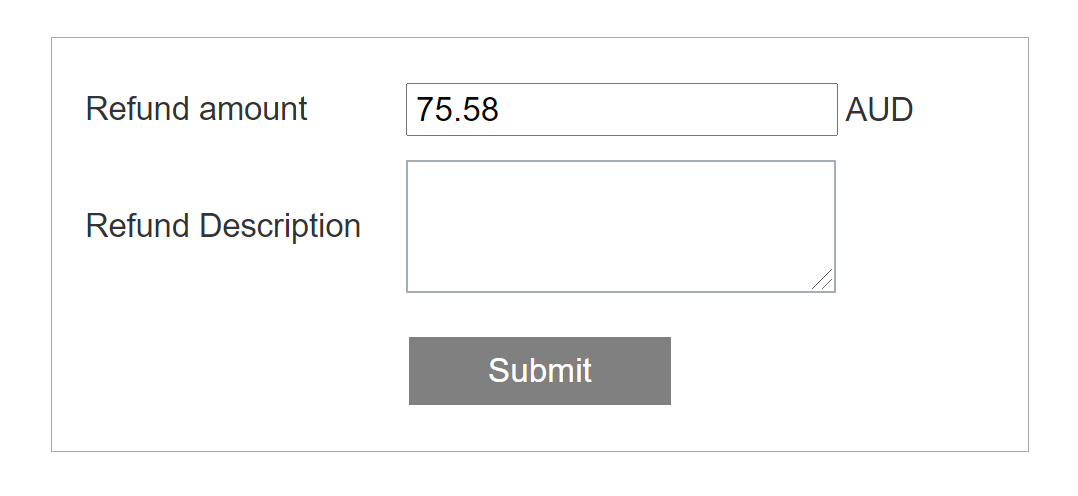Select the field containing 75.58
This screenshot has width=1078, height=496.
point(621,109)
